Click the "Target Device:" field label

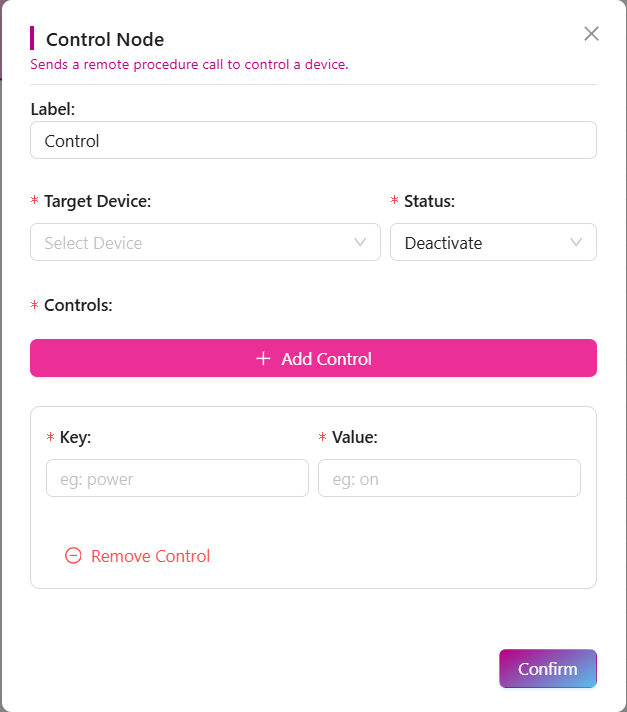click(97, 201)
